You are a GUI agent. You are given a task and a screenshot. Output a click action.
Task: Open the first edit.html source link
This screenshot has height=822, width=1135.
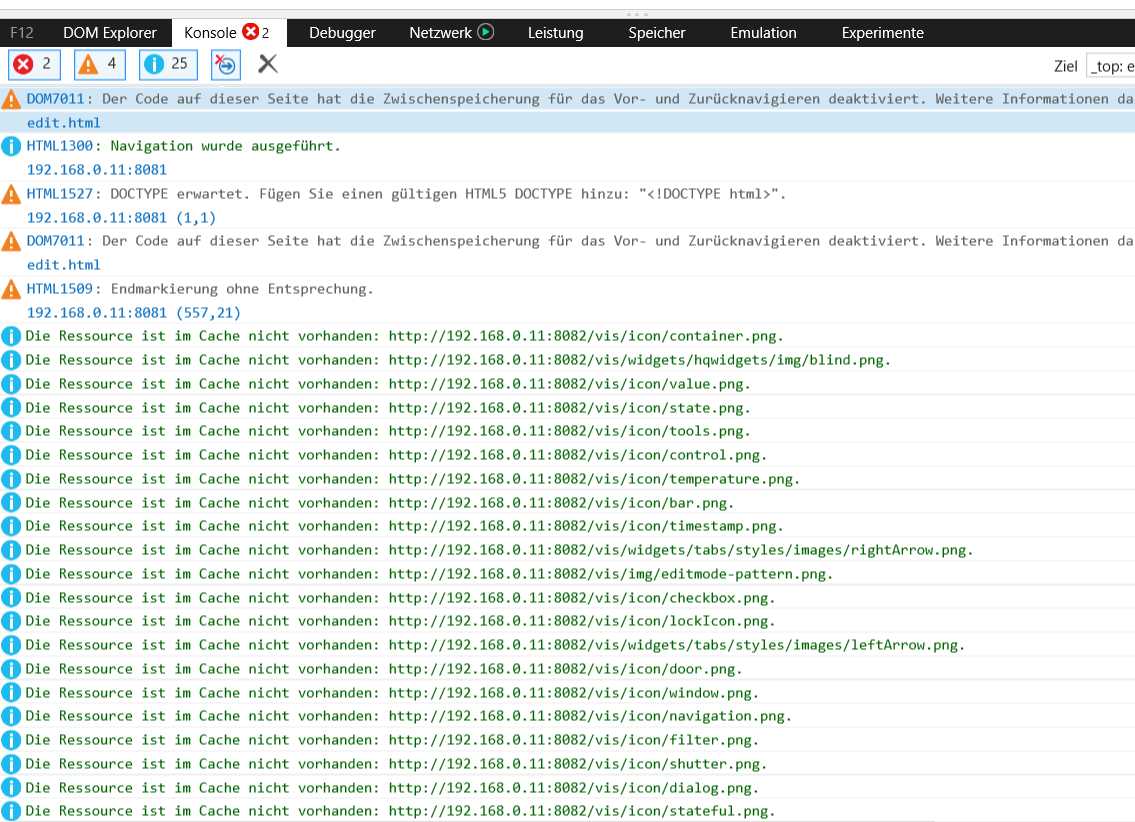(63, 123)
